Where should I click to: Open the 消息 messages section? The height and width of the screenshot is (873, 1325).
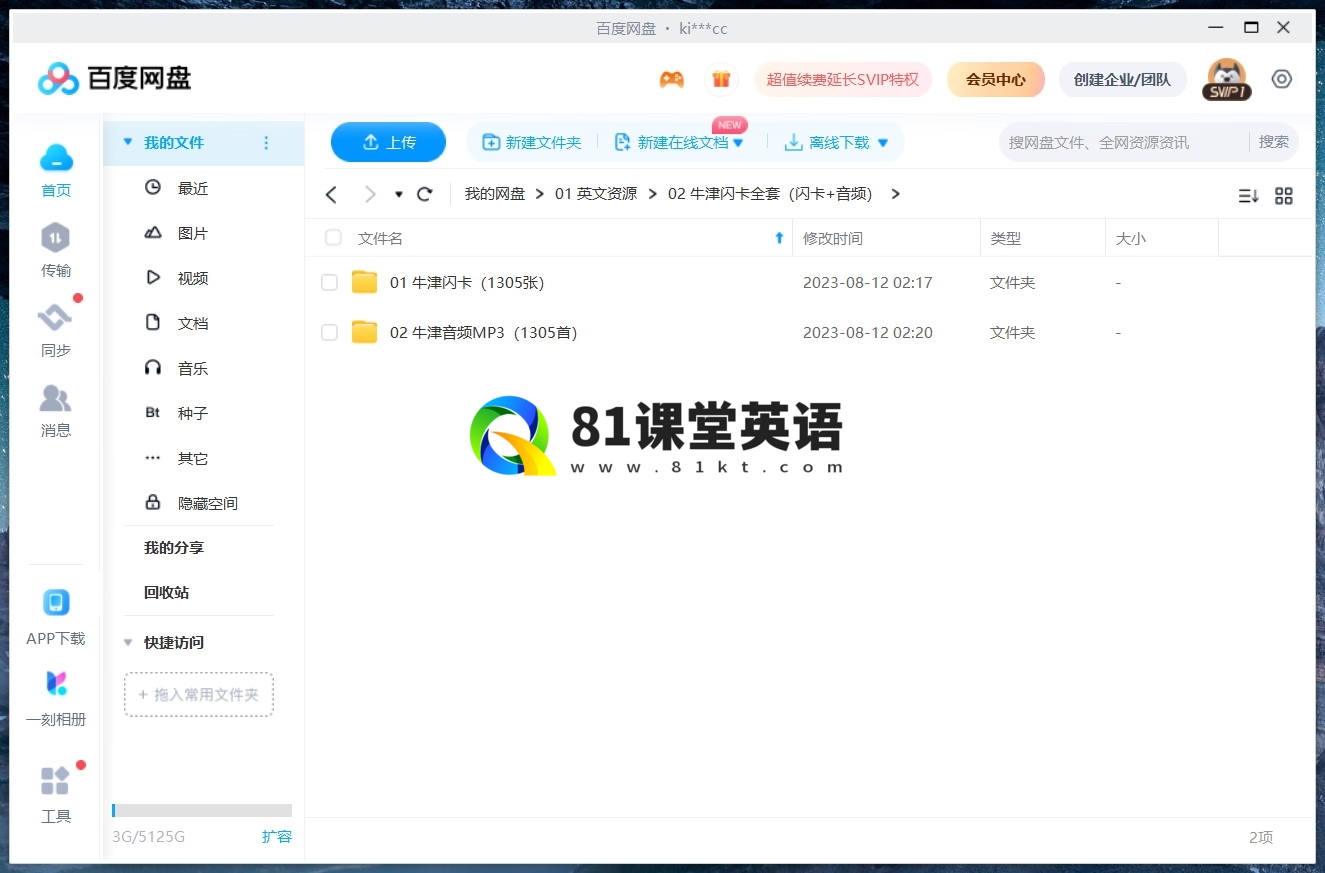(56, 410)
